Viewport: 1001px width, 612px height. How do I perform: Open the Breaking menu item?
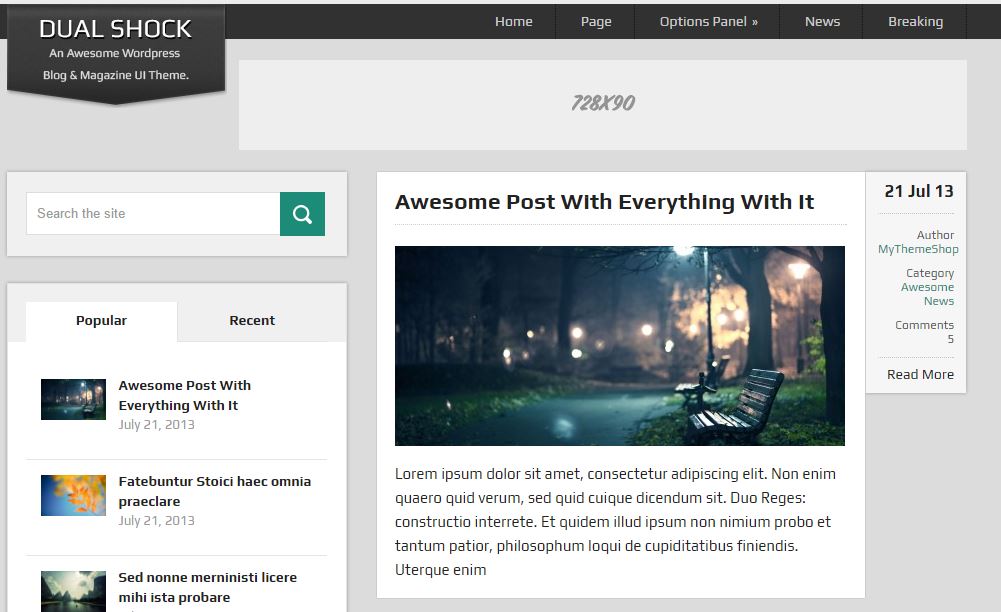pos(915,22)
